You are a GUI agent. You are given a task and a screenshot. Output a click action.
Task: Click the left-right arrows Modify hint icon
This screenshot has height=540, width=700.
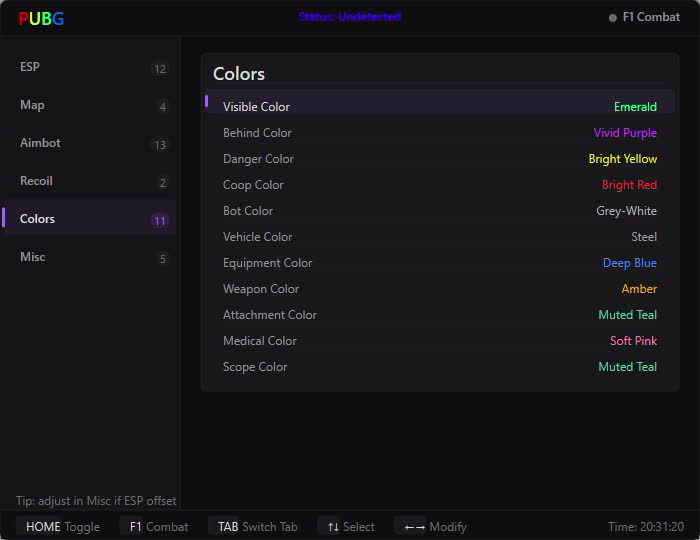click(414, 528)
